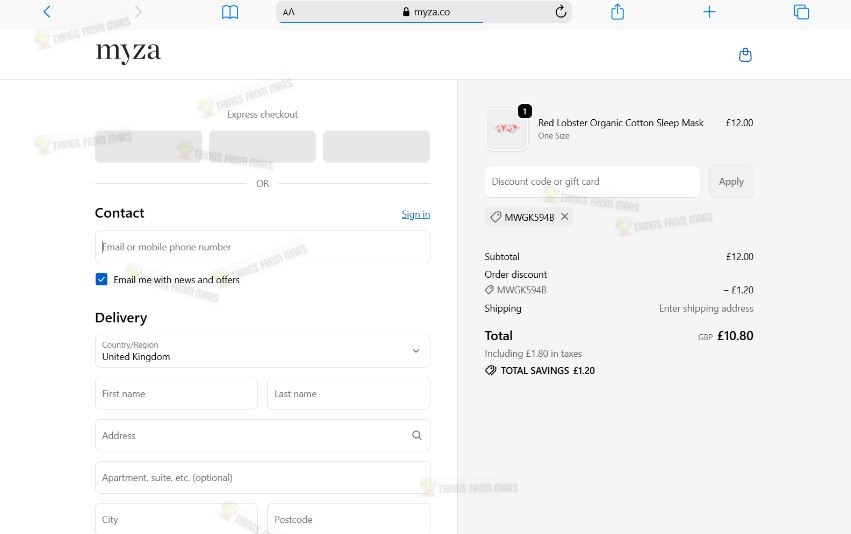Uncheck Email me with news and offers

click(101, 279)
